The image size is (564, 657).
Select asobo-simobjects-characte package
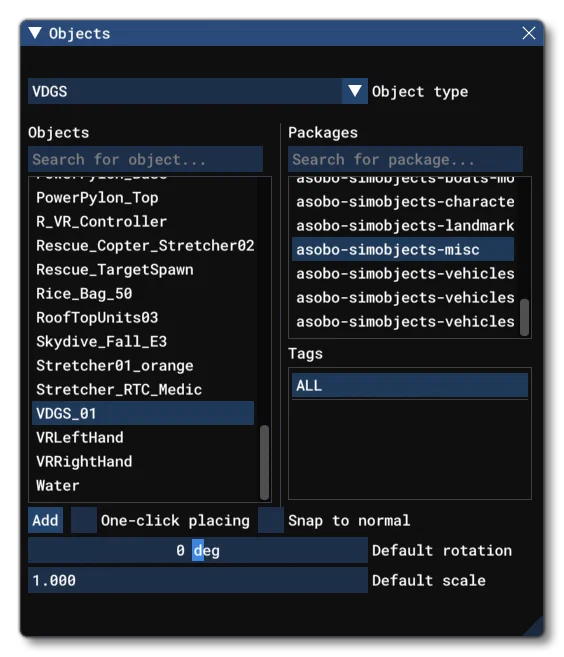403,202
